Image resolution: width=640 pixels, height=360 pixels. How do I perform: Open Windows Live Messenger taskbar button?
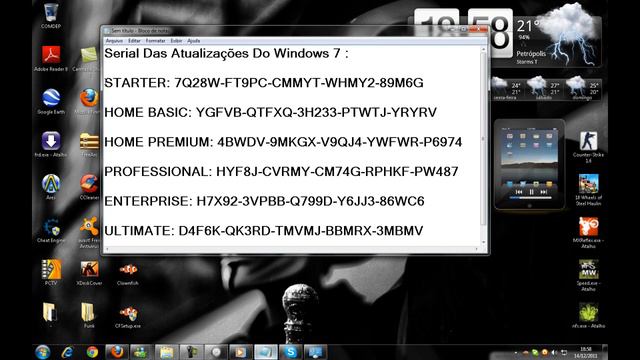click(141, 352)
